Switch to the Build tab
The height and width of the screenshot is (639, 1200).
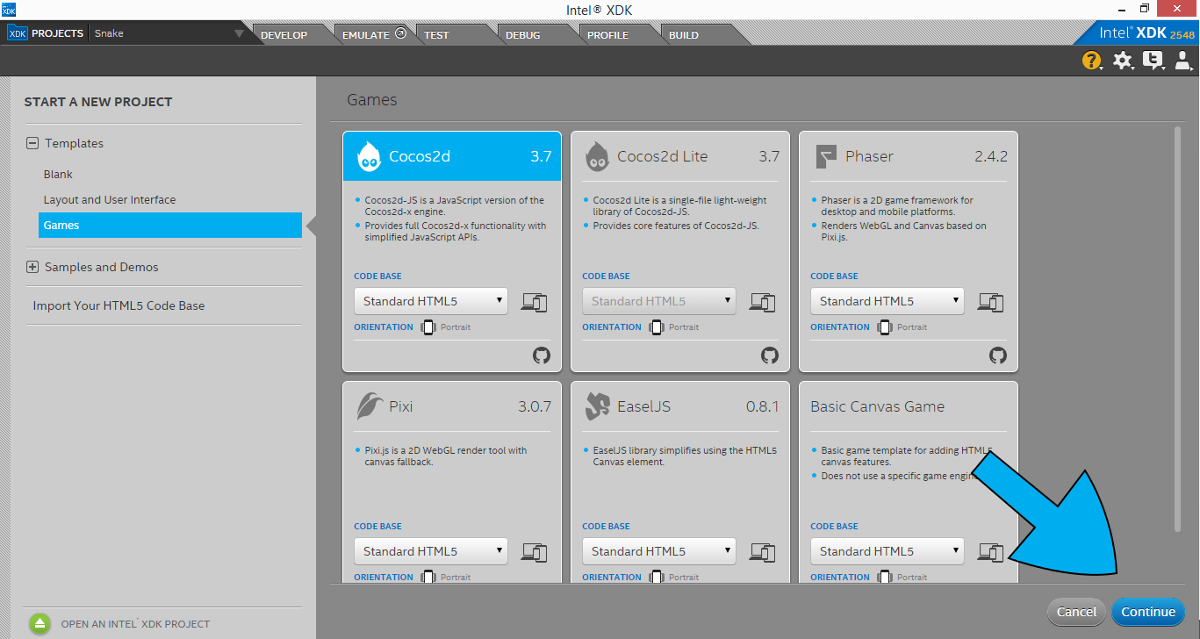[x=684, y=35]
